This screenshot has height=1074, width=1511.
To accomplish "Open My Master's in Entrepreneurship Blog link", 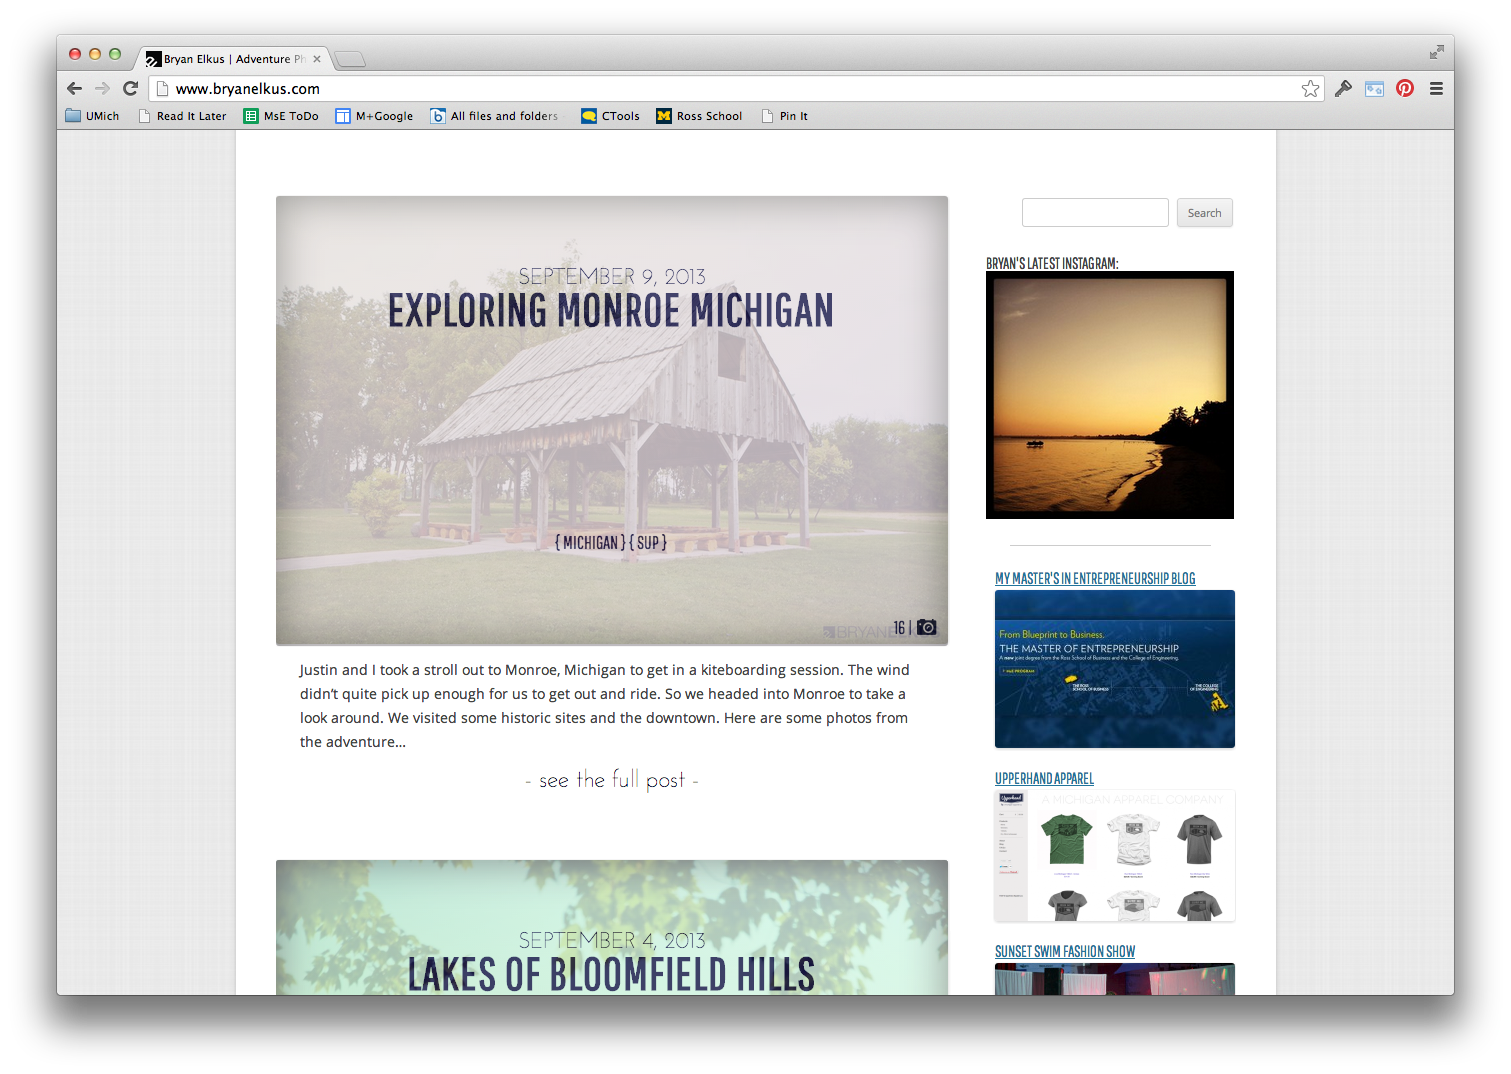I will tap(1095, 579).
